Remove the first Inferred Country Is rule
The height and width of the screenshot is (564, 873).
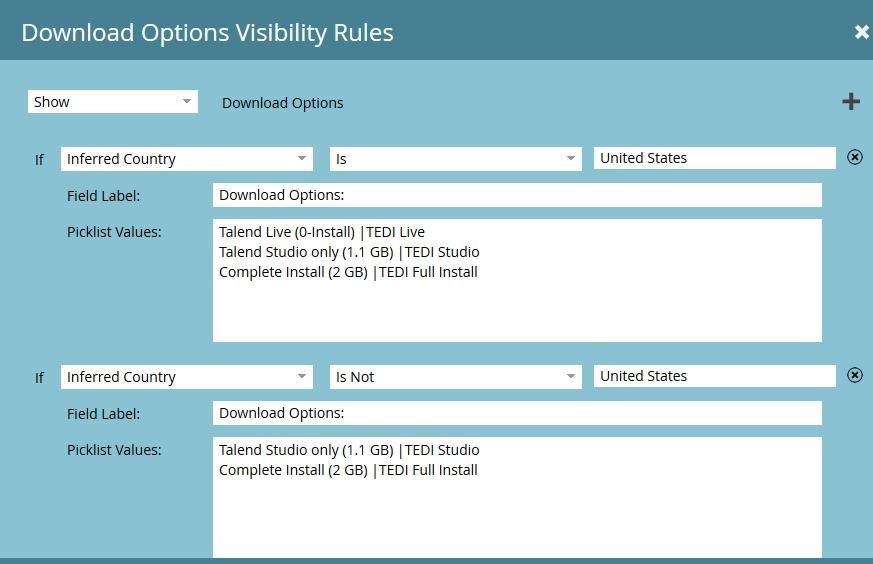tap(855, 157)
